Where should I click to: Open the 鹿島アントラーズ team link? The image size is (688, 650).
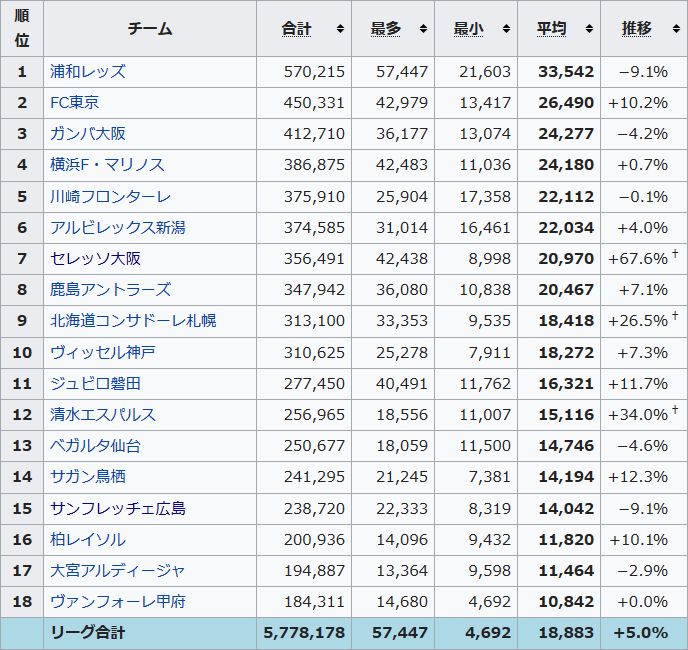click(x=110, y=290)
